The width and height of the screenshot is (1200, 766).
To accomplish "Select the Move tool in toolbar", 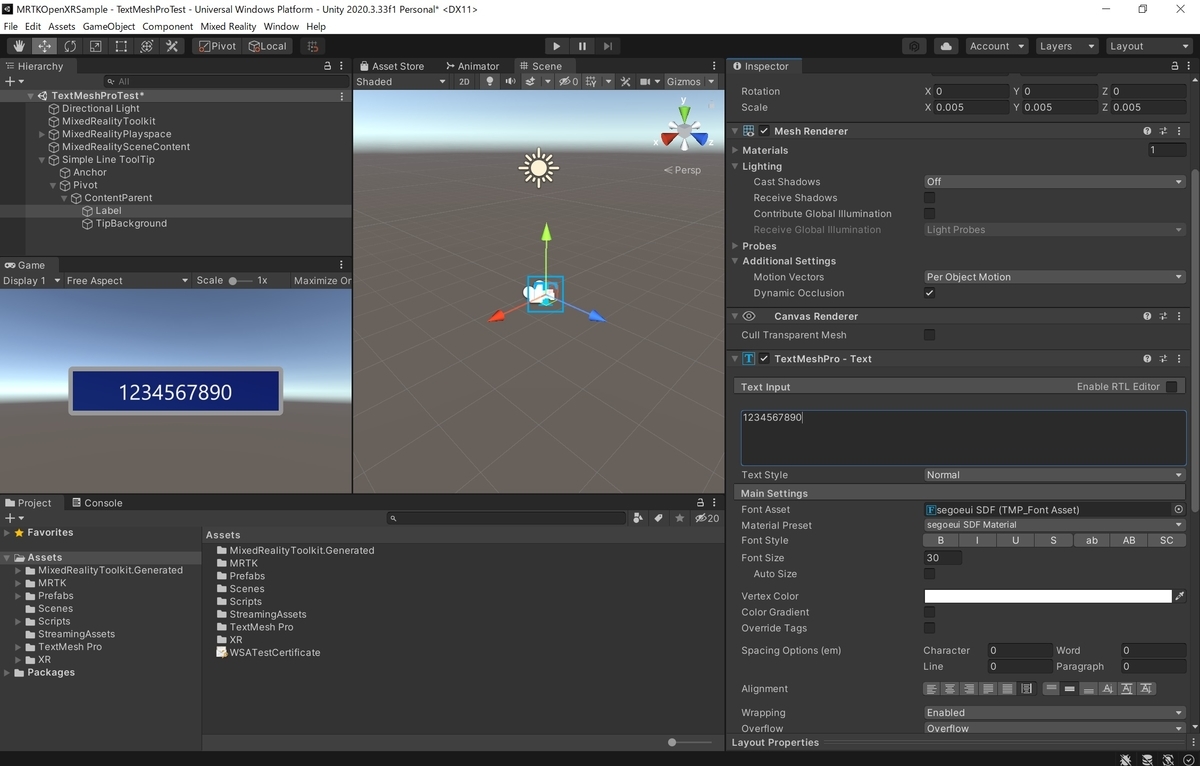I will pos(45,46).
